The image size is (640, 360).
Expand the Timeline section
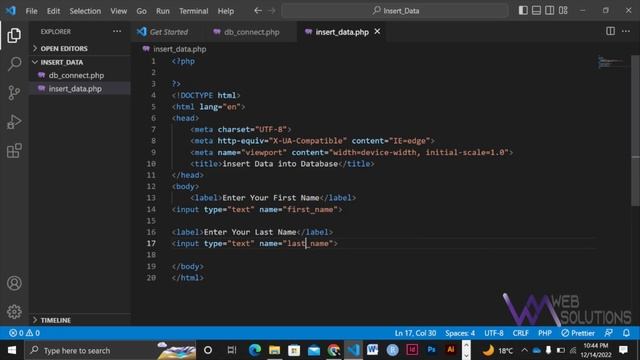80,320
